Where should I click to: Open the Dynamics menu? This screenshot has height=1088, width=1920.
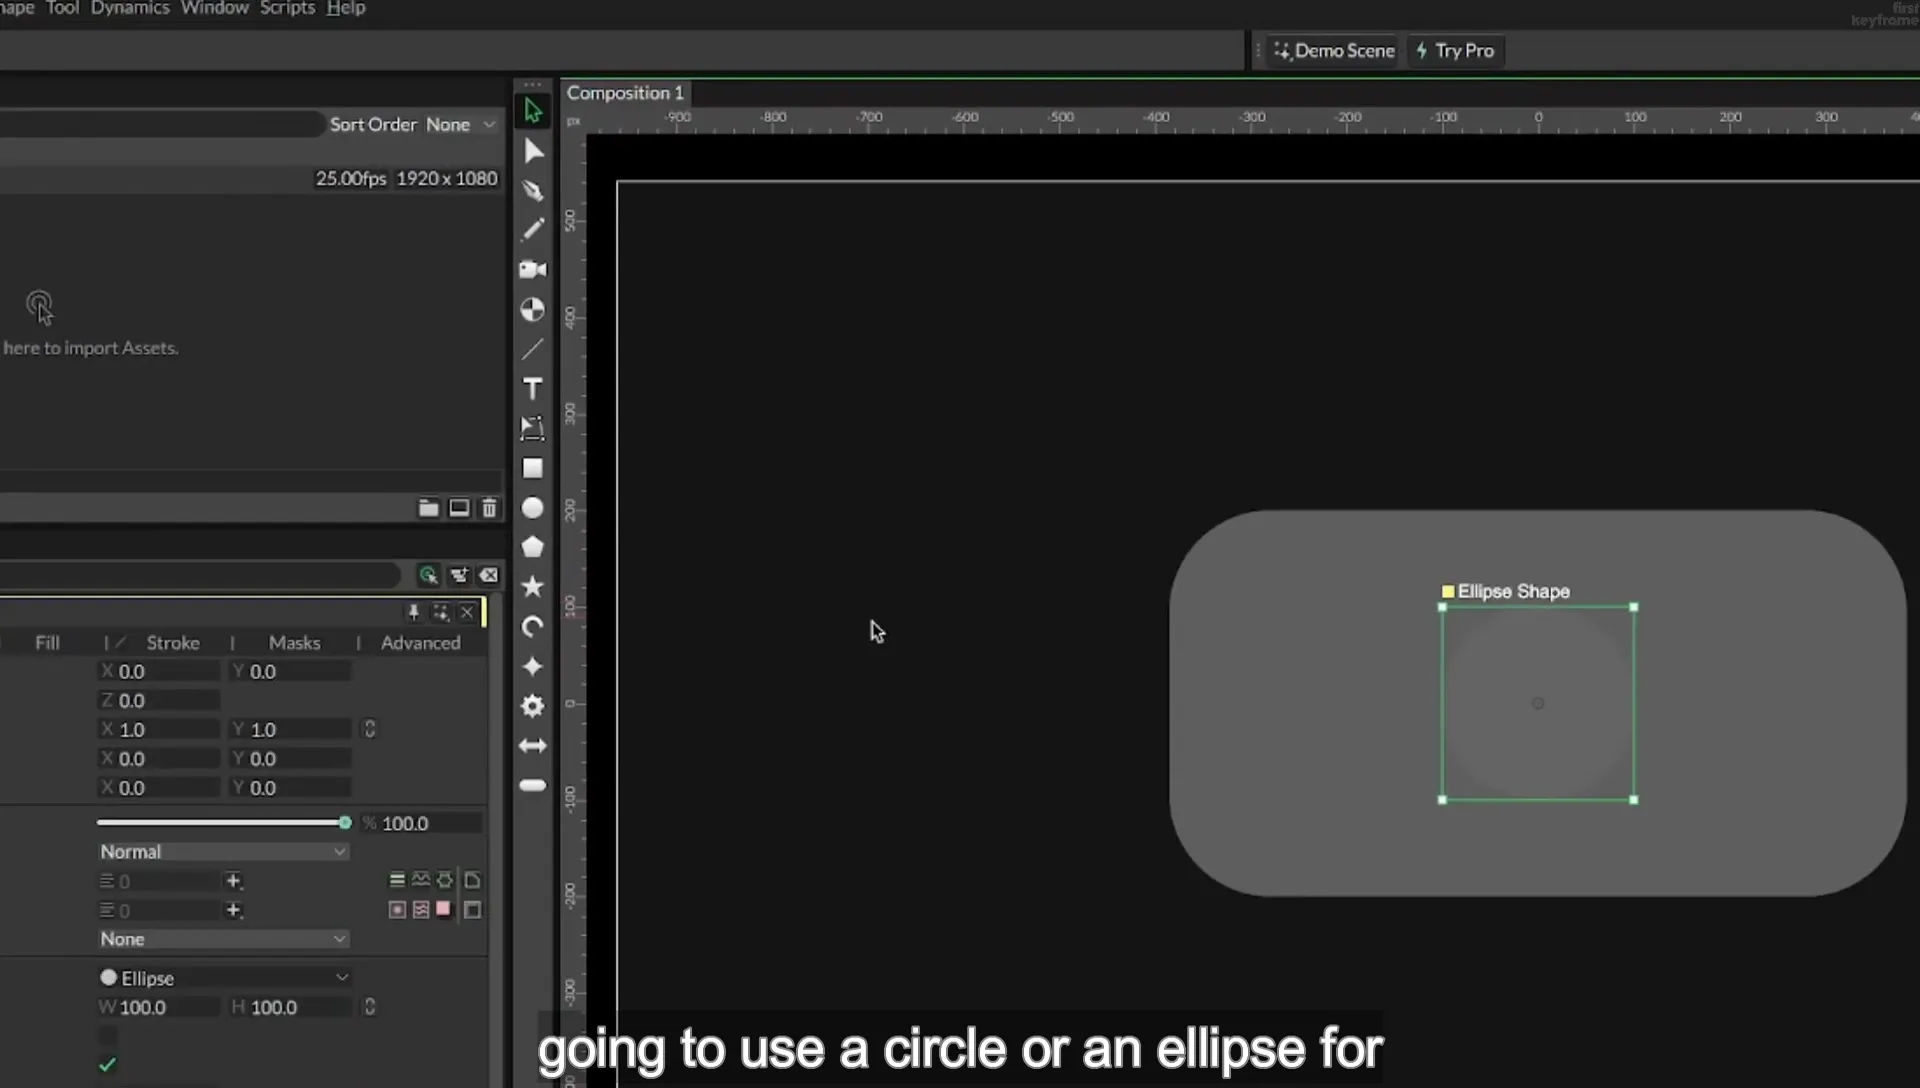click(130, 8)
